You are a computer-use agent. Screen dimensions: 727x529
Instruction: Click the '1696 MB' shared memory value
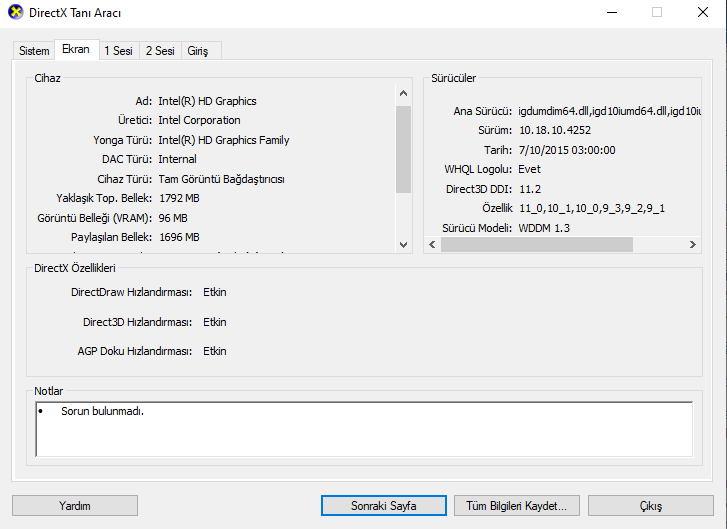tap(179, 237)
